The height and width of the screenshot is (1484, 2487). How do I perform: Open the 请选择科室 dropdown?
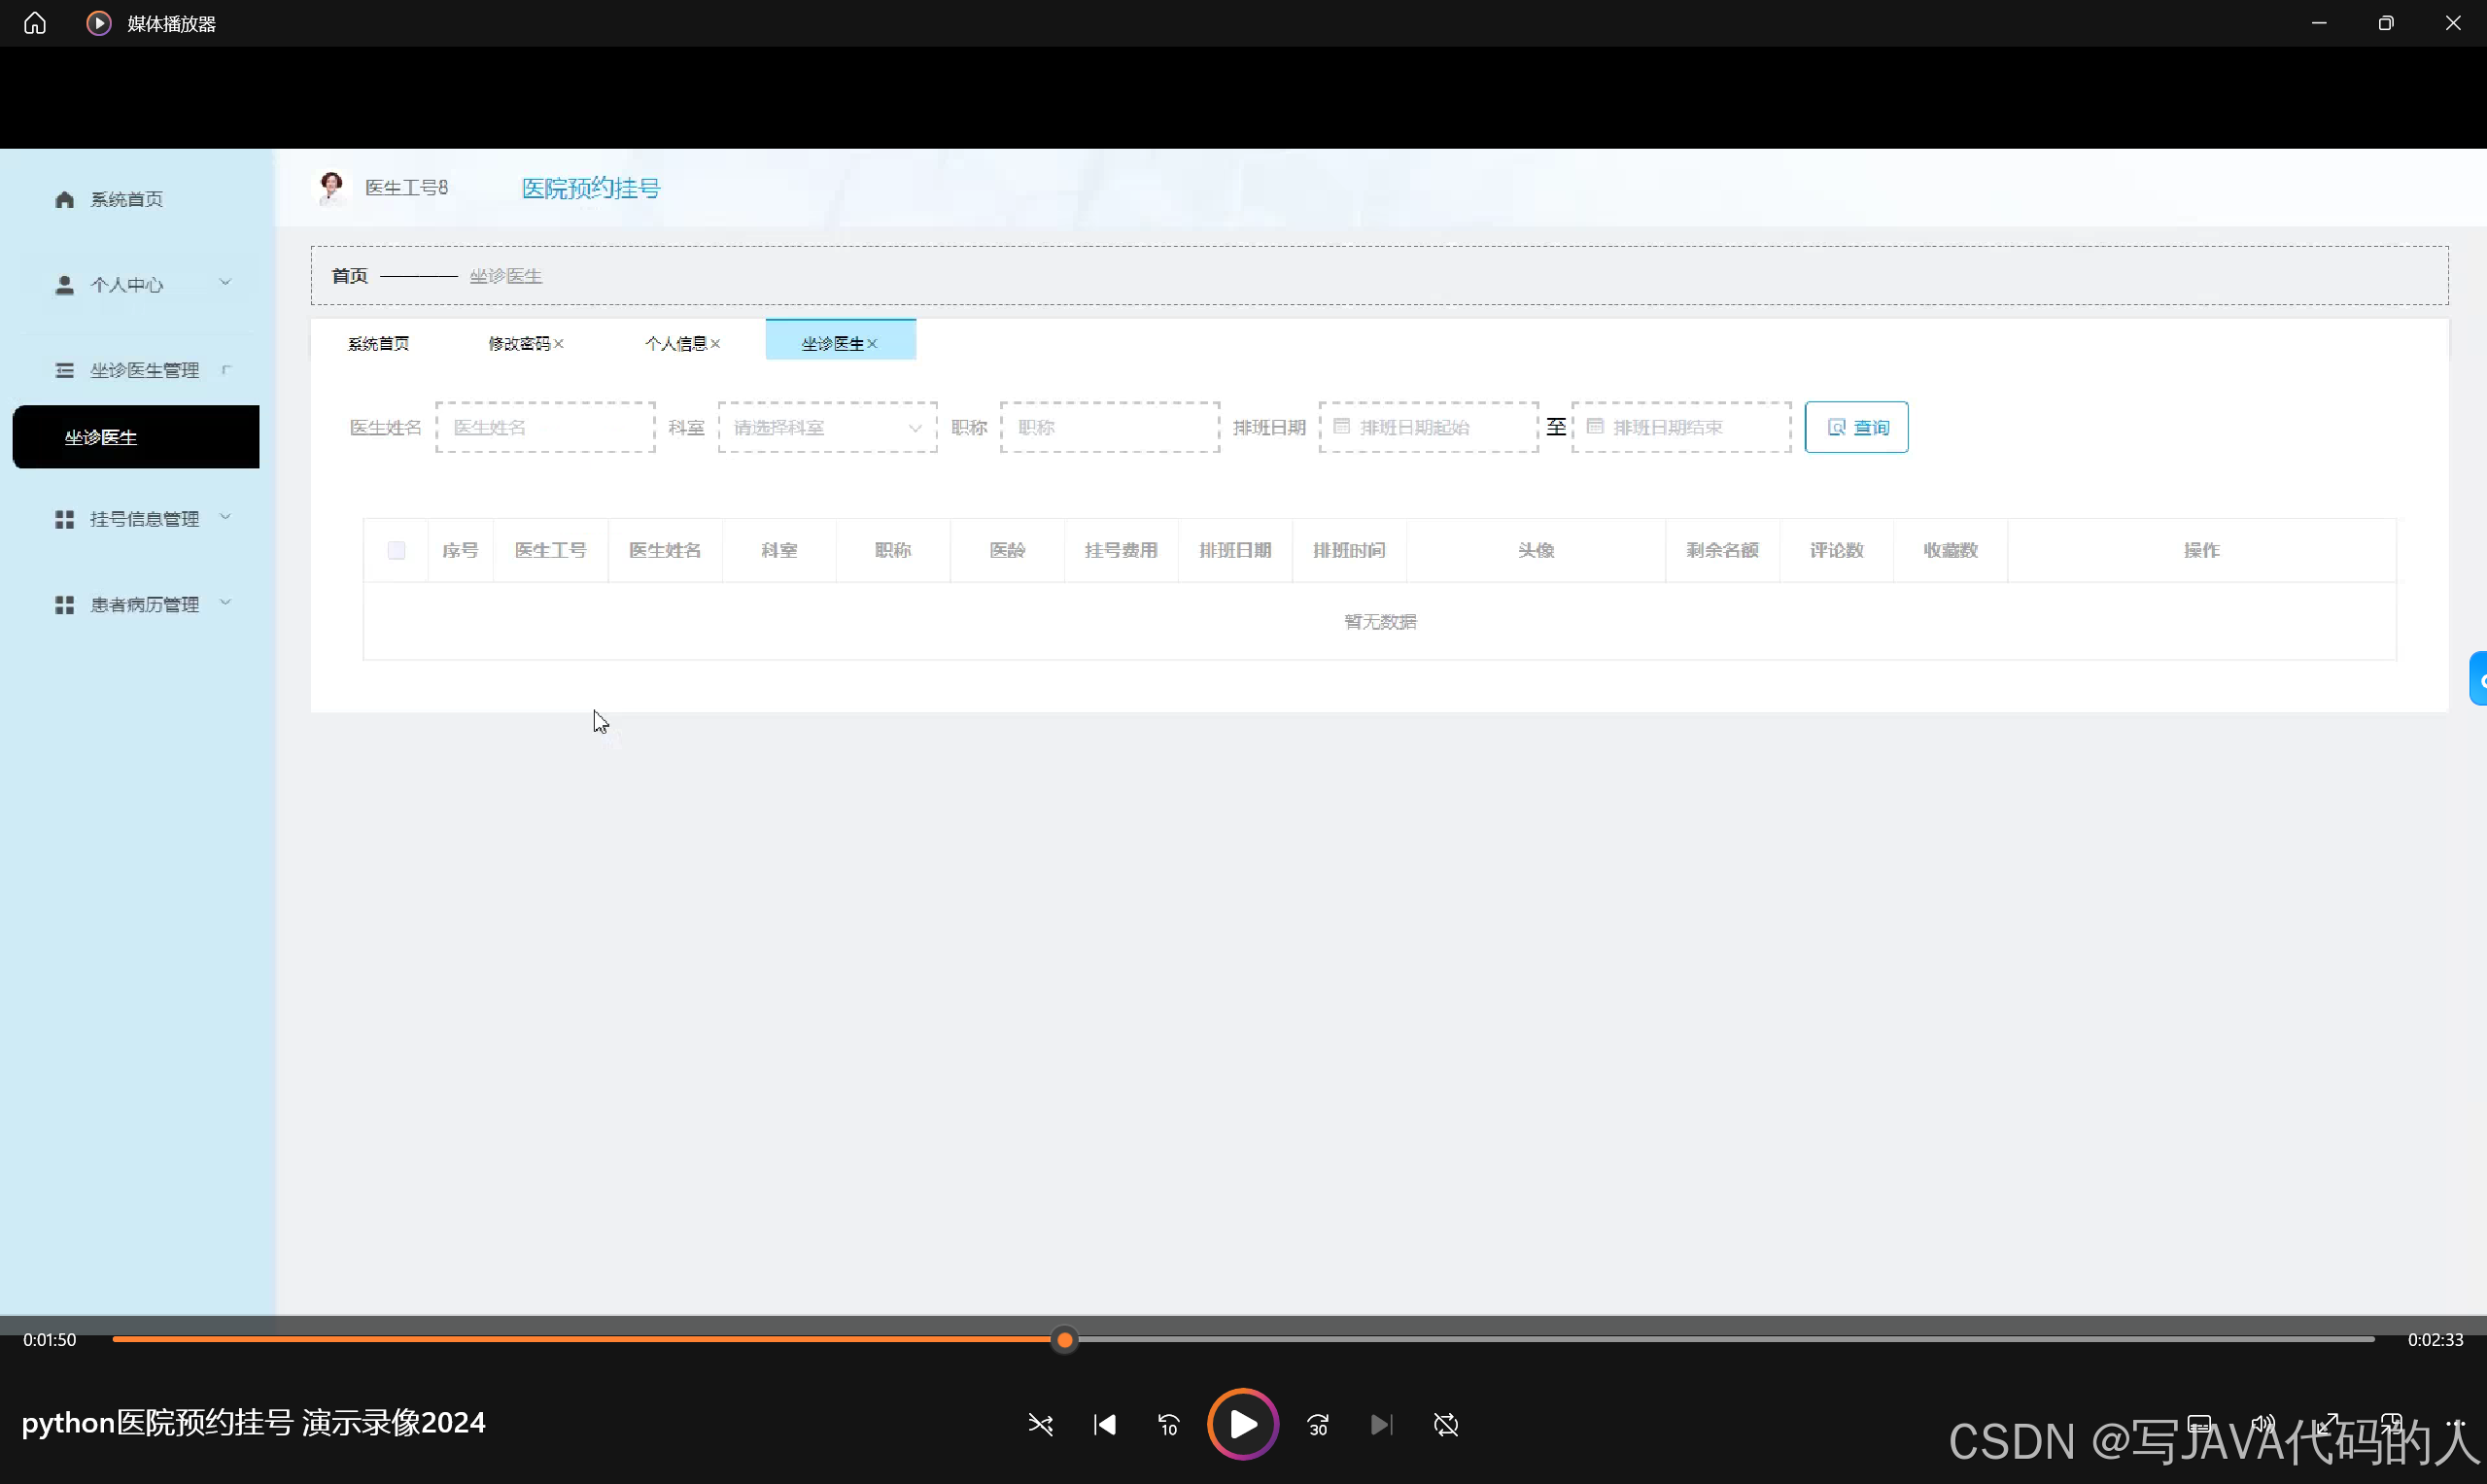coord(827,427)
